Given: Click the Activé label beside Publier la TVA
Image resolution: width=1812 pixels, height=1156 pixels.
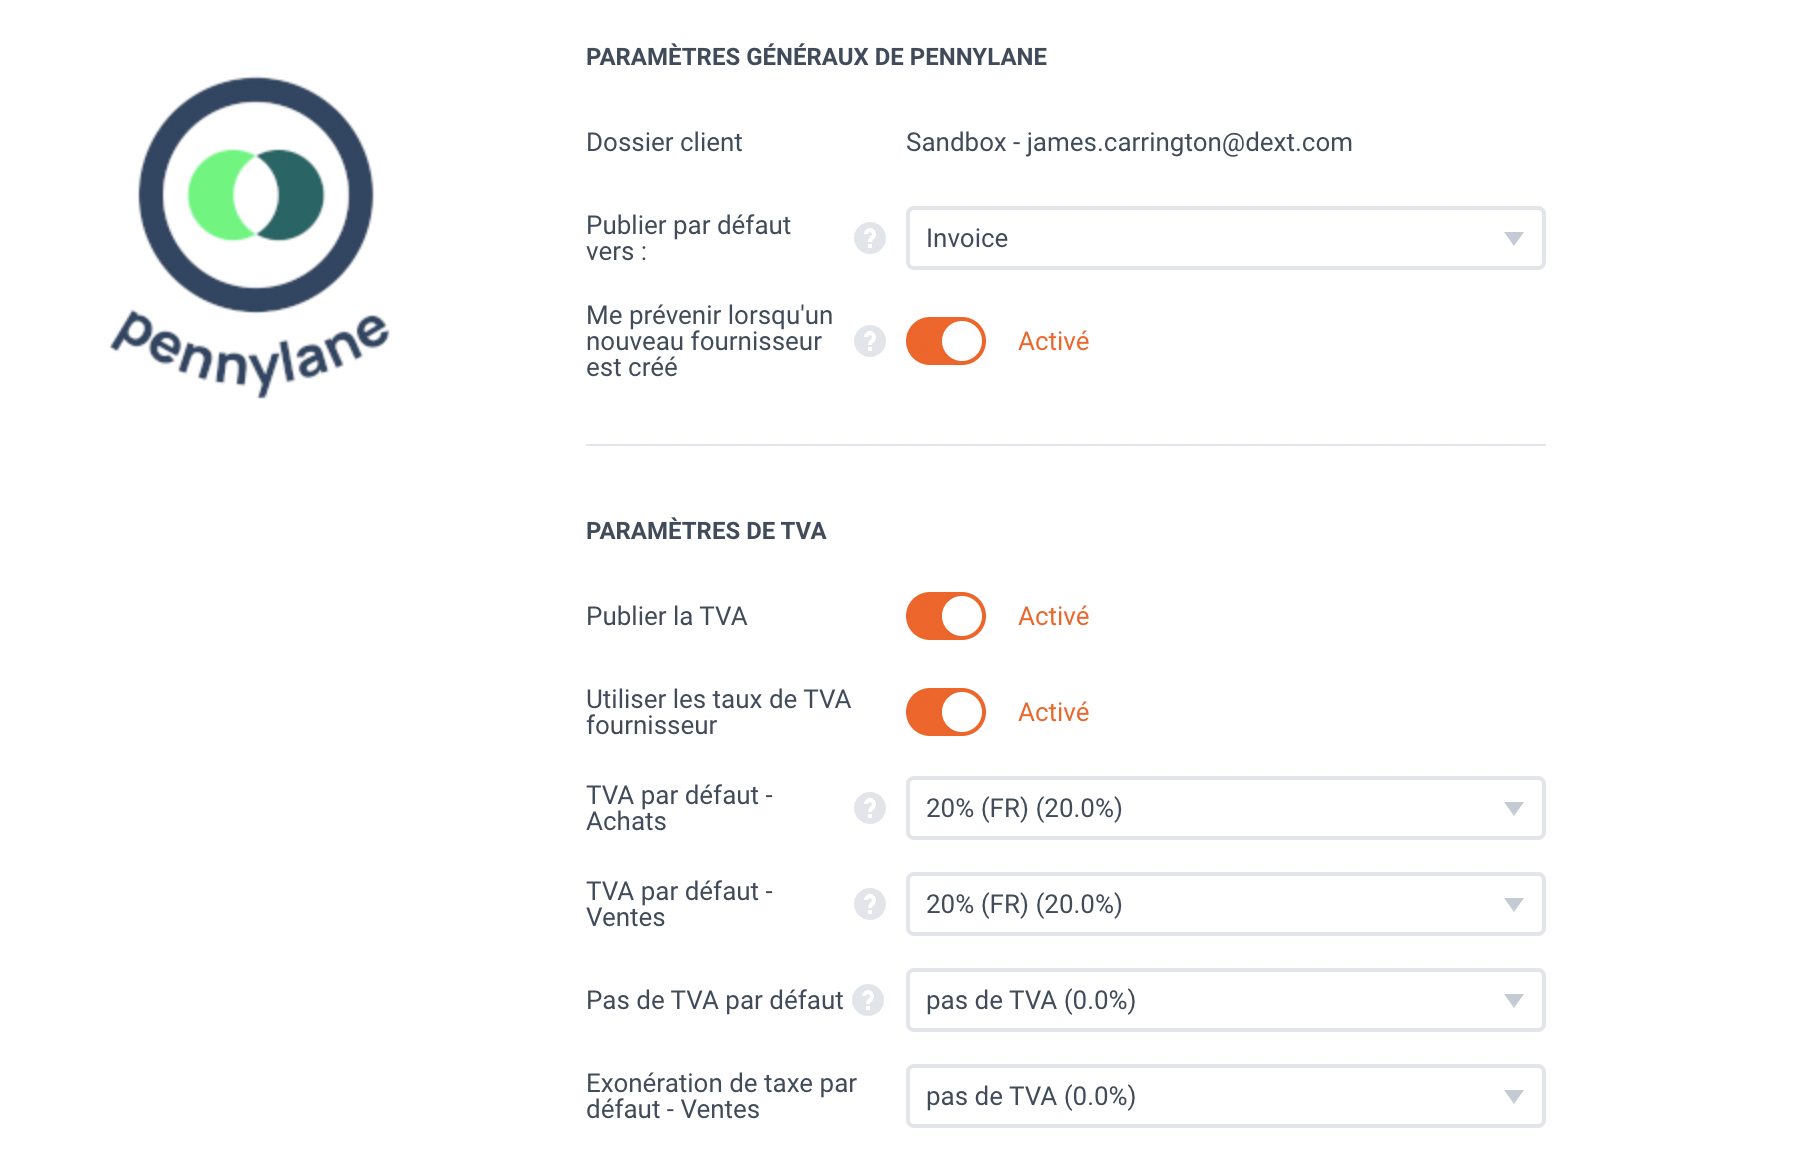Looking at the screenshot, I should [1053, 616].
